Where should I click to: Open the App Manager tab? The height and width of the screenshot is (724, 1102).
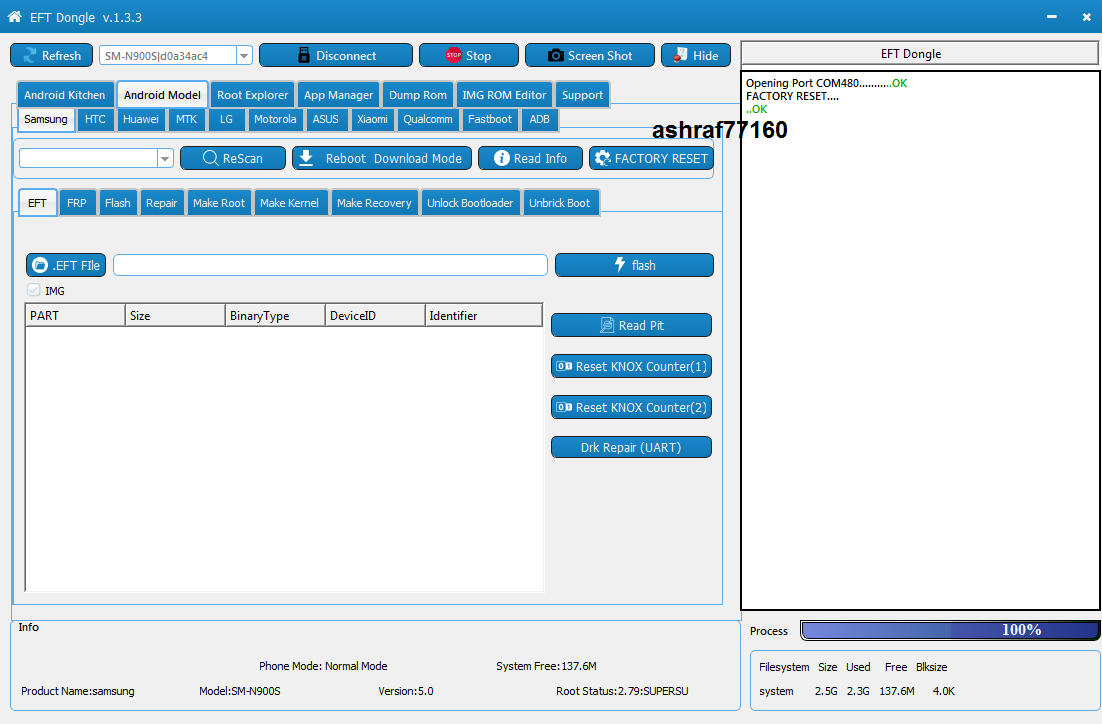339,95
